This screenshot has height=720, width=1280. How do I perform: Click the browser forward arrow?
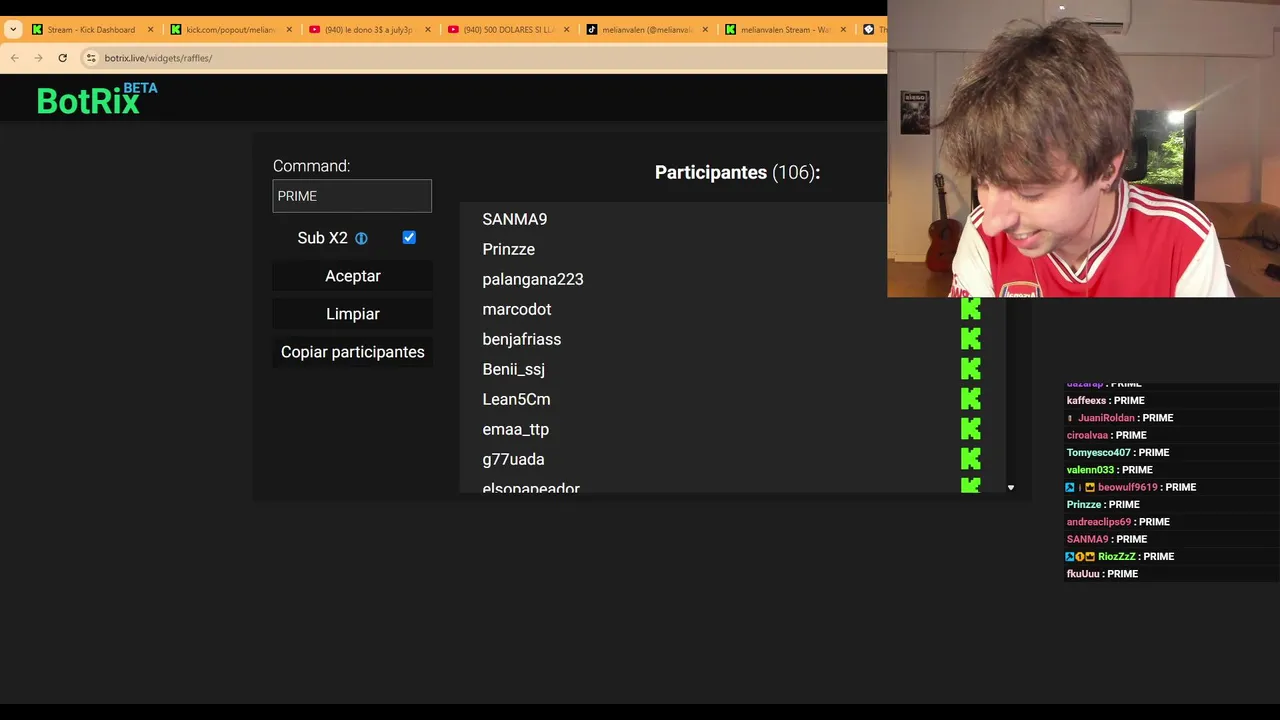(x=38, y=58)
